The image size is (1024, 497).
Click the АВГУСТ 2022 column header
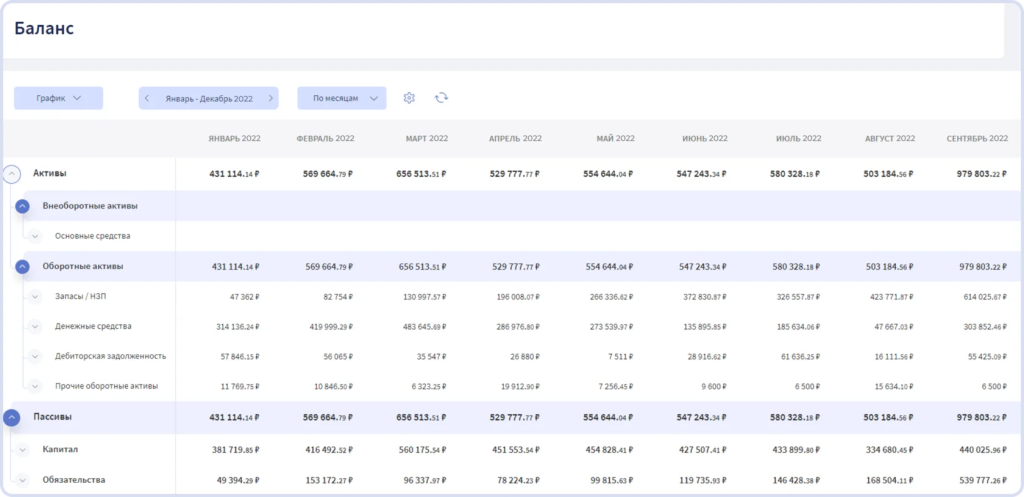(x=889, y=138)
